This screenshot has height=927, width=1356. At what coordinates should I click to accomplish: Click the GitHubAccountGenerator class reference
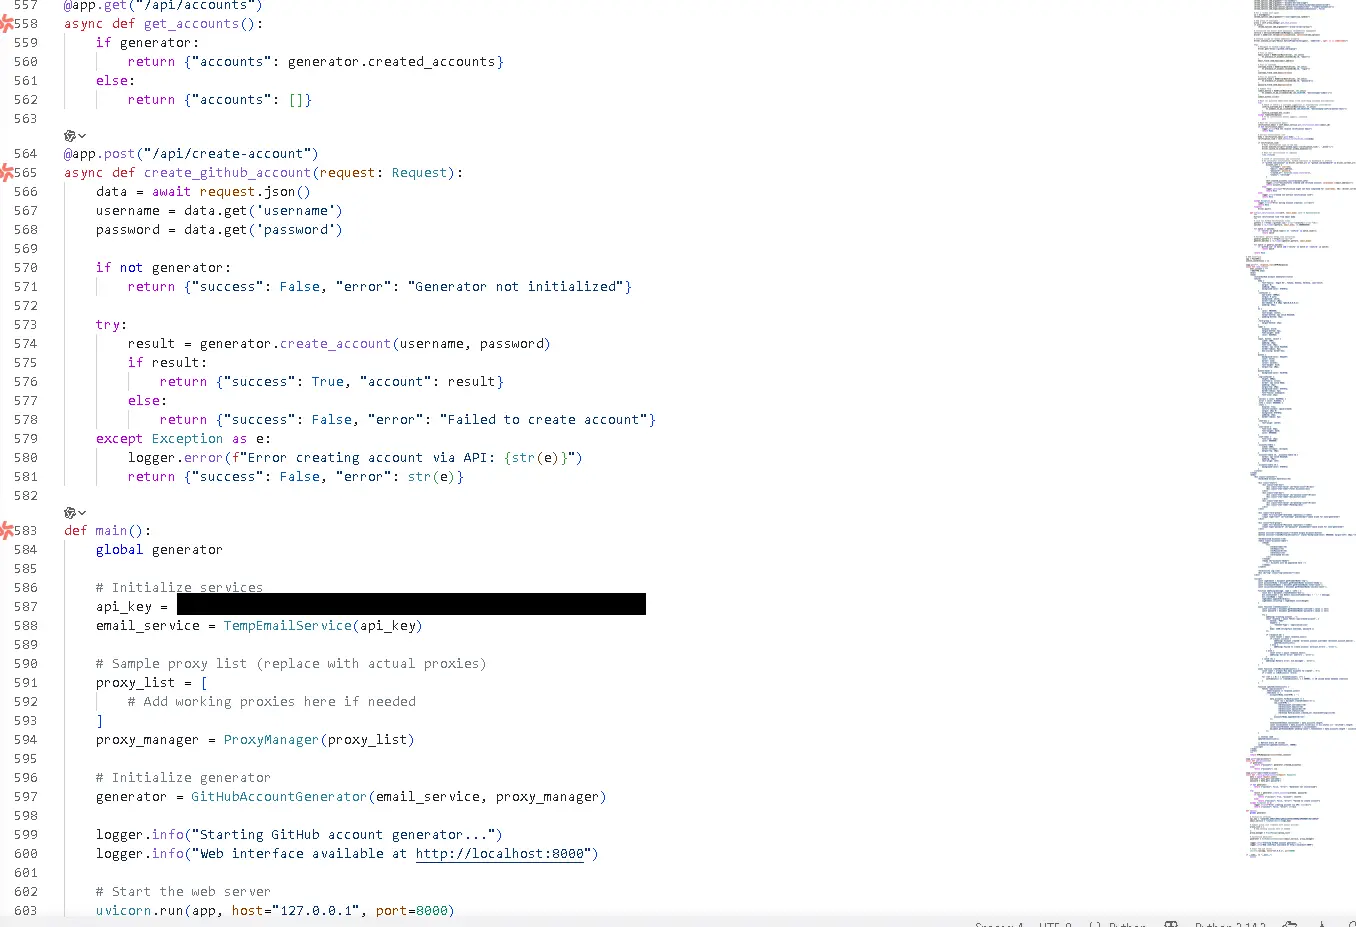280,796
